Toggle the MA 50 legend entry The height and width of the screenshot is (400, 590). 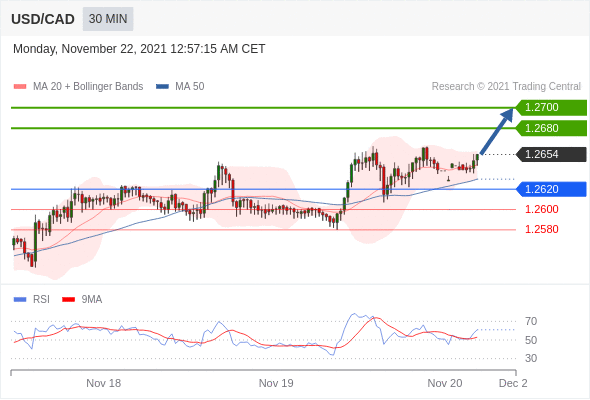(180, 87)
